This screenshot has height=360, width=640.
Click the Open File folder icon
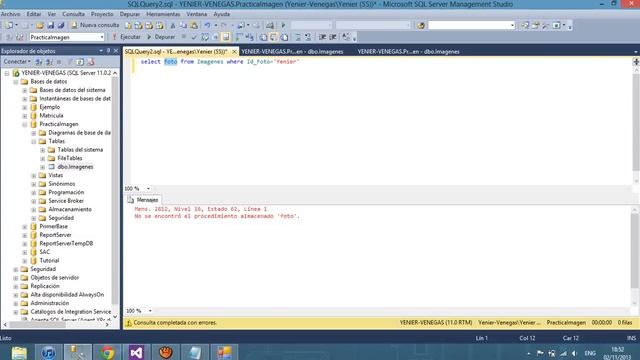40,25
